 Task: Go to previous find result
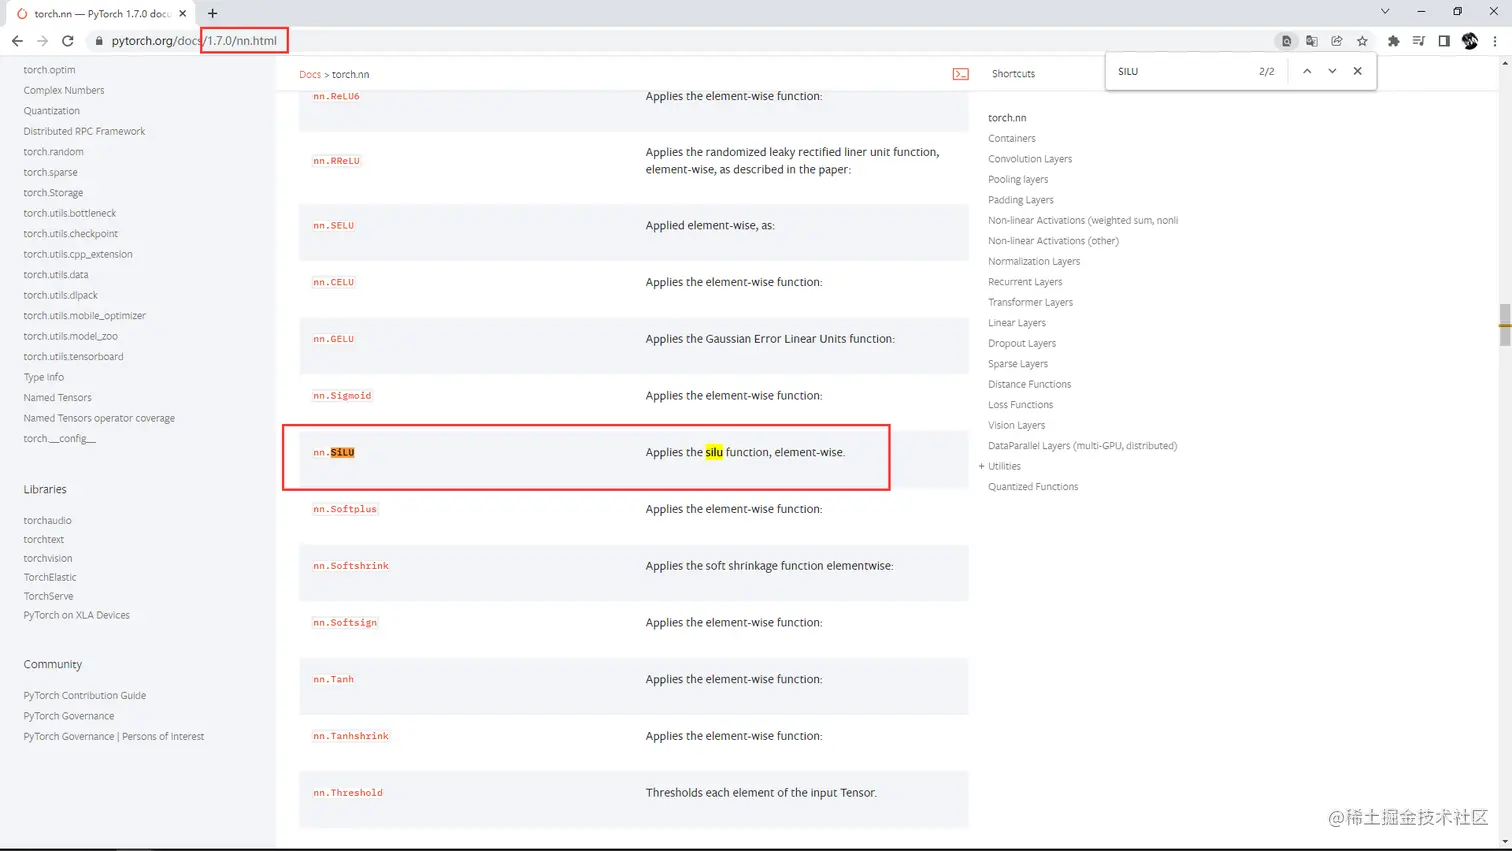point(1307,71)
